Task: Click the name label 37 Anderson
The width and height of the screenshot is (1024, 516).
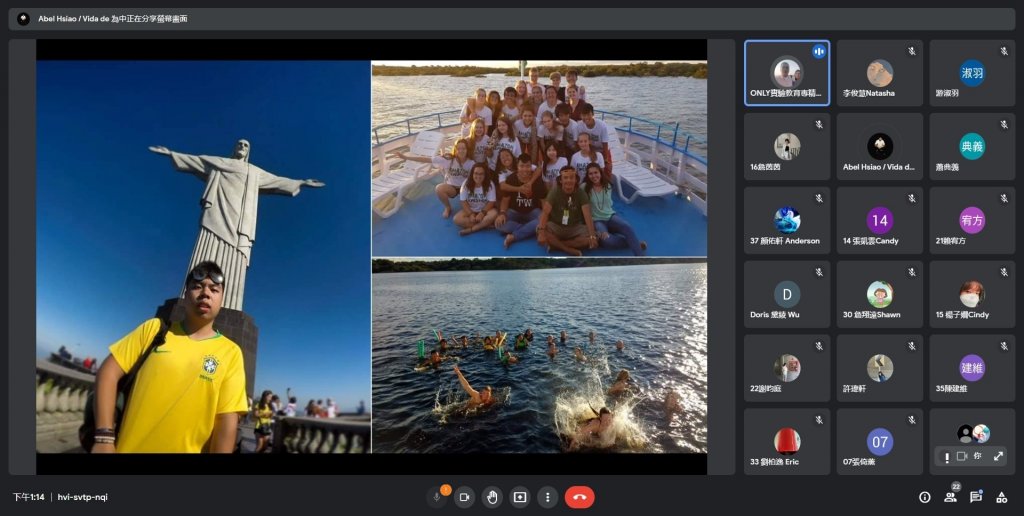Action: click(784, 241)
